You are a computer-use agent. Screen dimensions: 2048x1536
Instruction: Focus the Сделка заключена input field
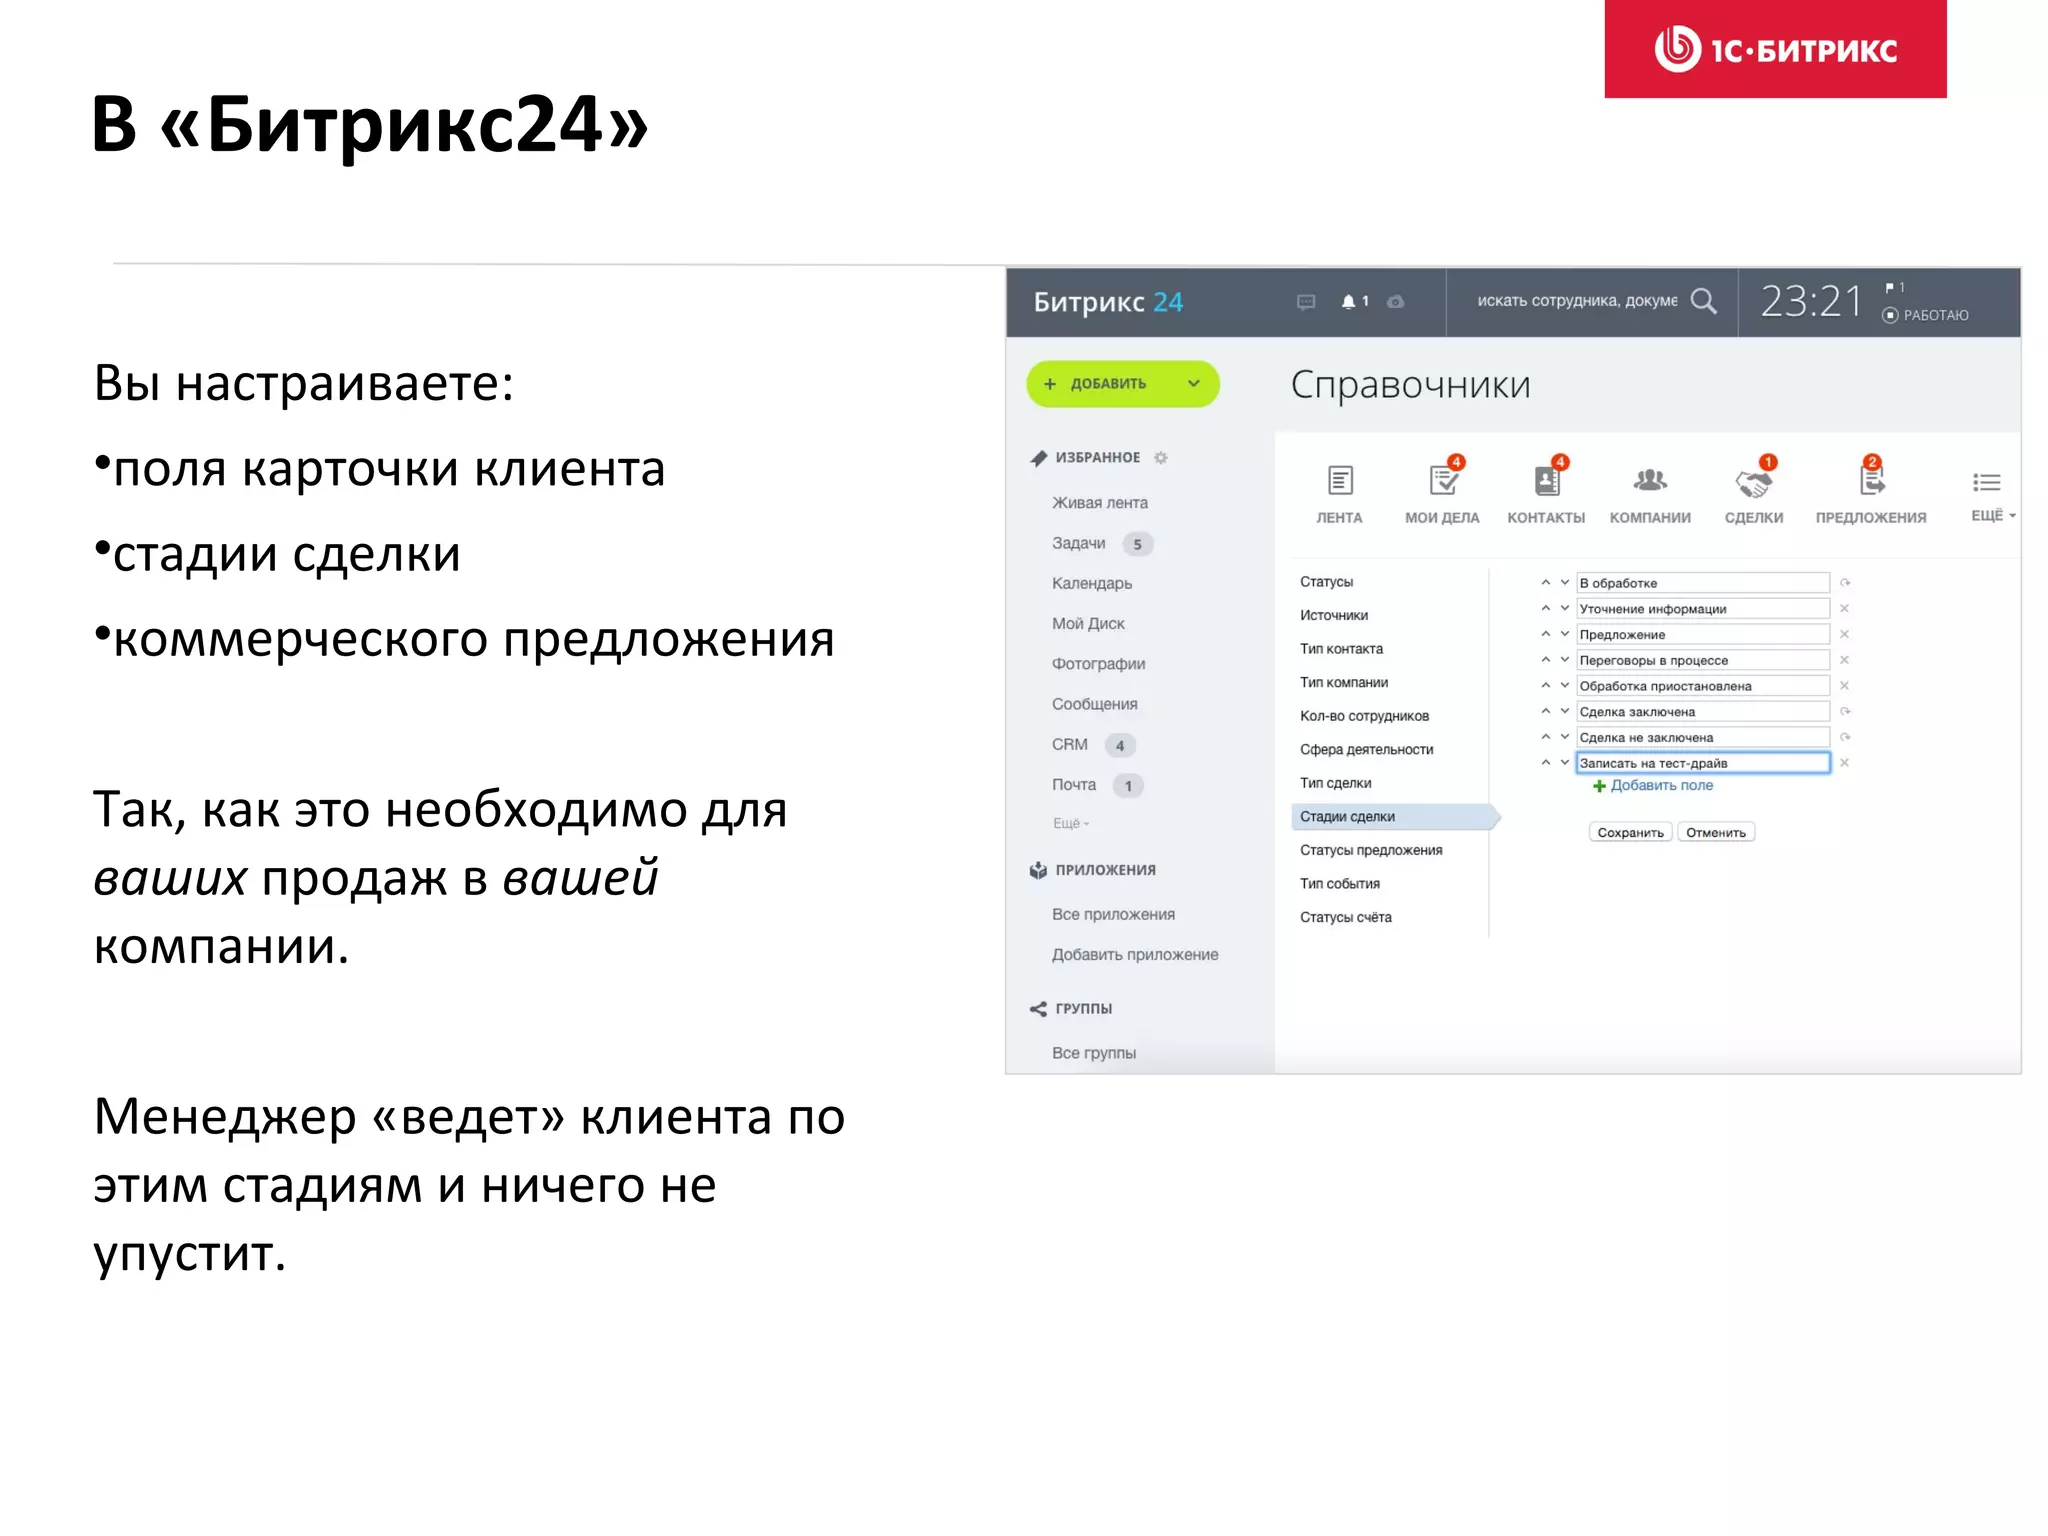coord(1703,711)
